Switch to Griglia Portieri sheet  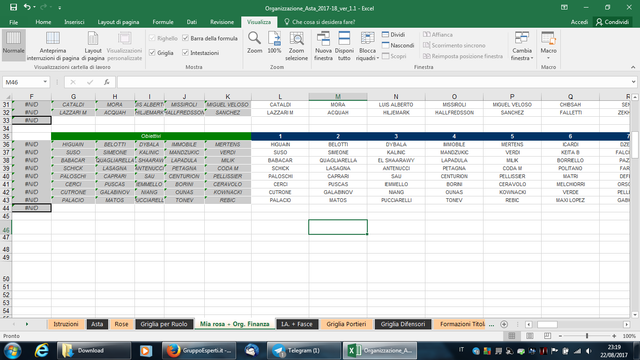346,324
